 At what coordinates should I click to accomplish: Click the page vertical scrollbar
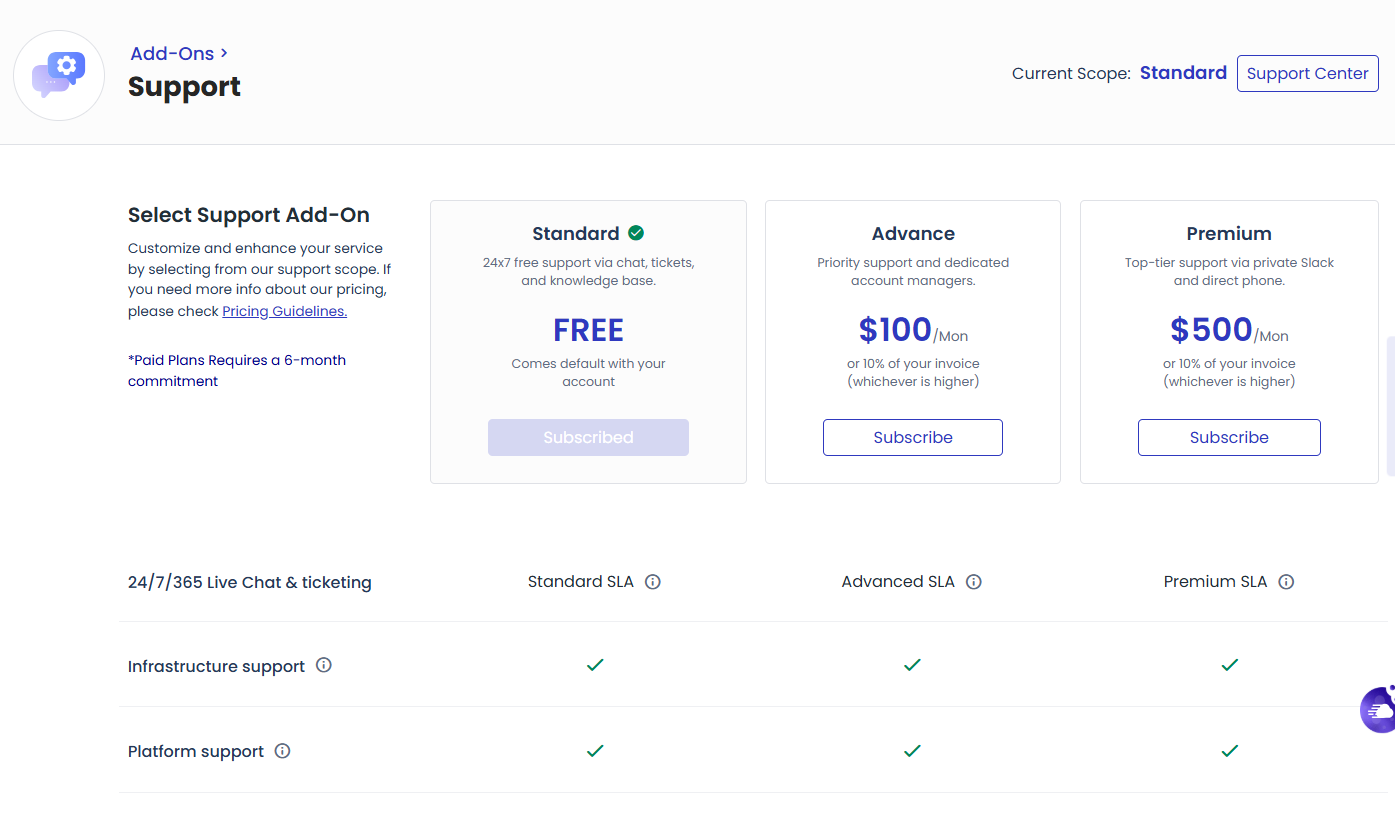pyautogui.click(x=1390, y=405)
